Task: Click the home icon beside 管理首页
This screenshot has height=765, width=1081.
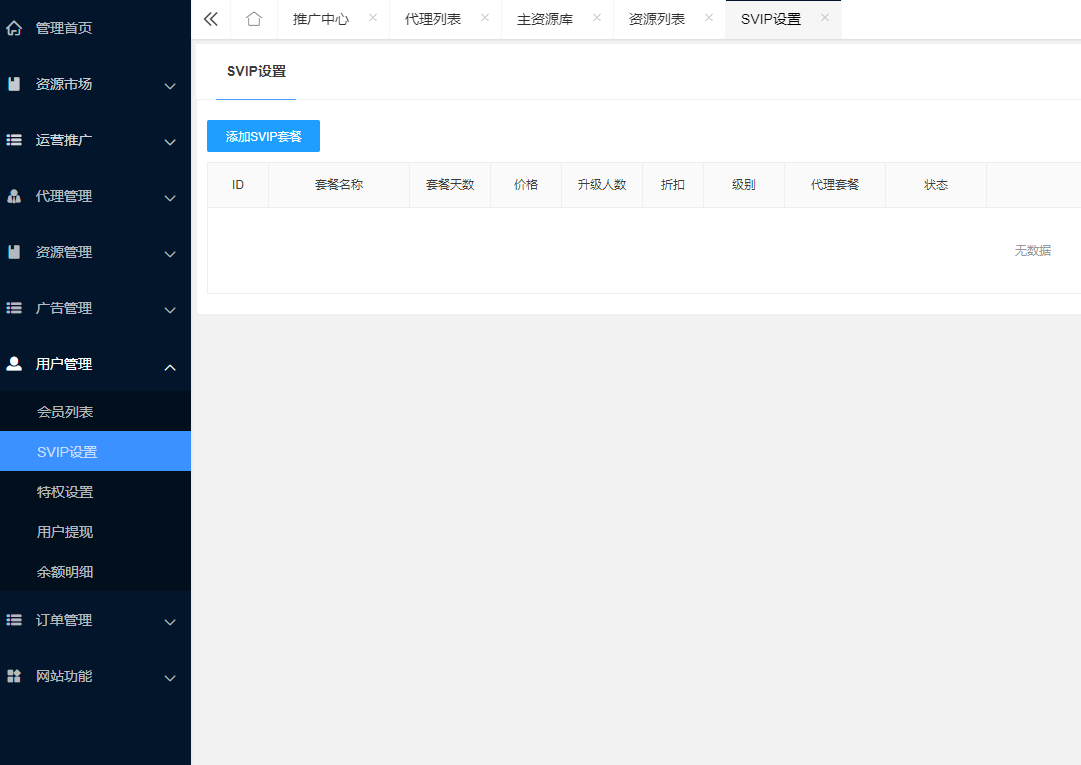Action: (x=14, y=28)
